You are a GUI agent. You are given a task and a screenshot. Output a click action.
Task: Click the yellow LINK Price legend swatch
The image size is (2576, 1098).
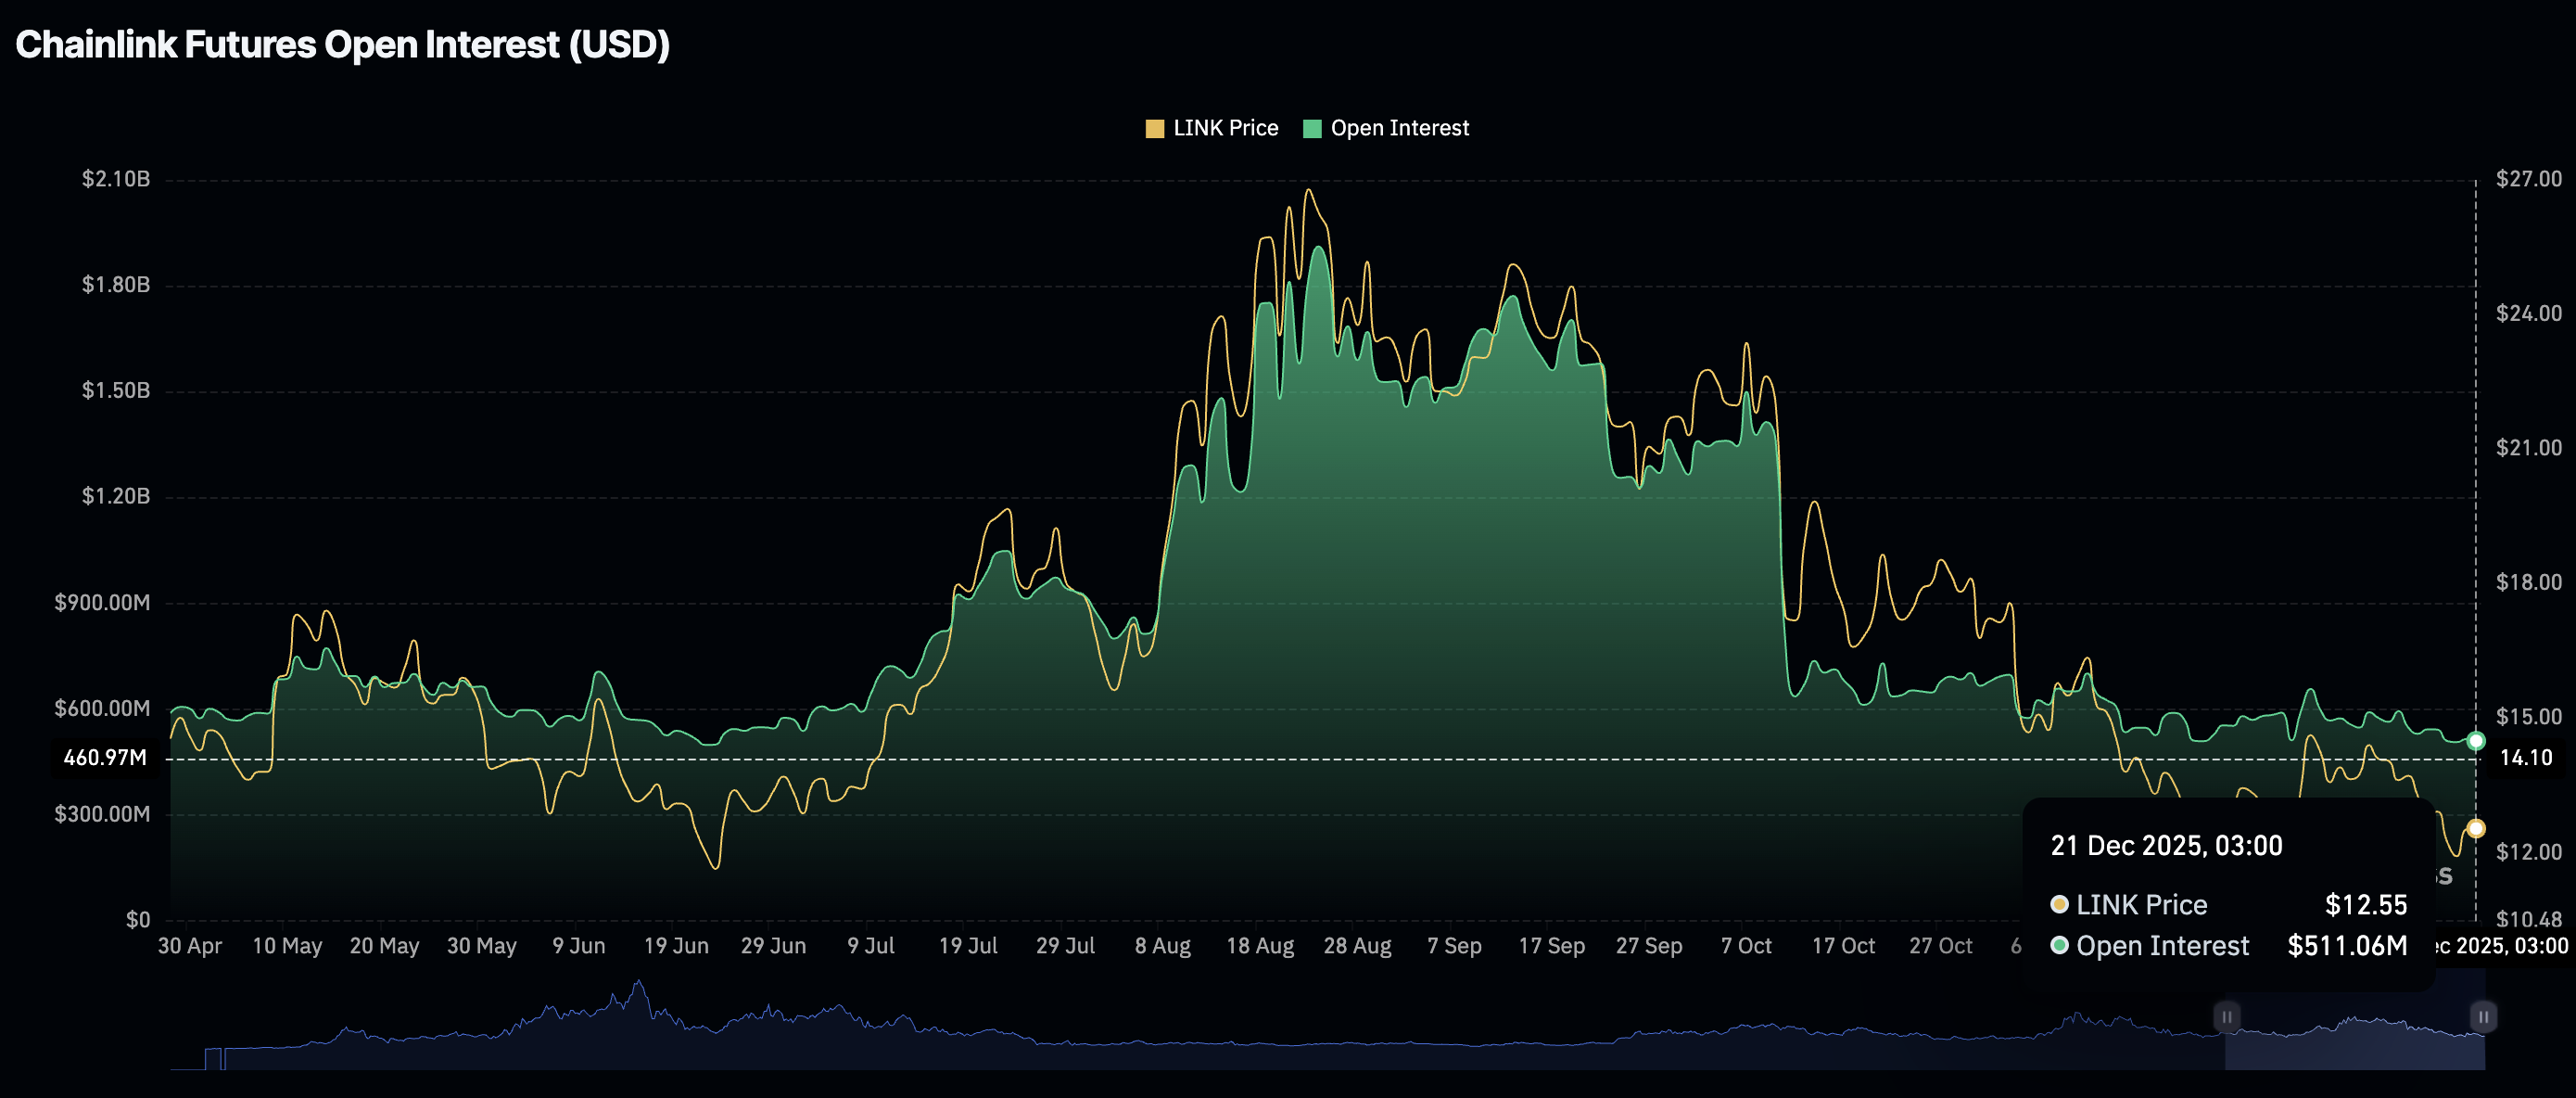coord(1155,127)
